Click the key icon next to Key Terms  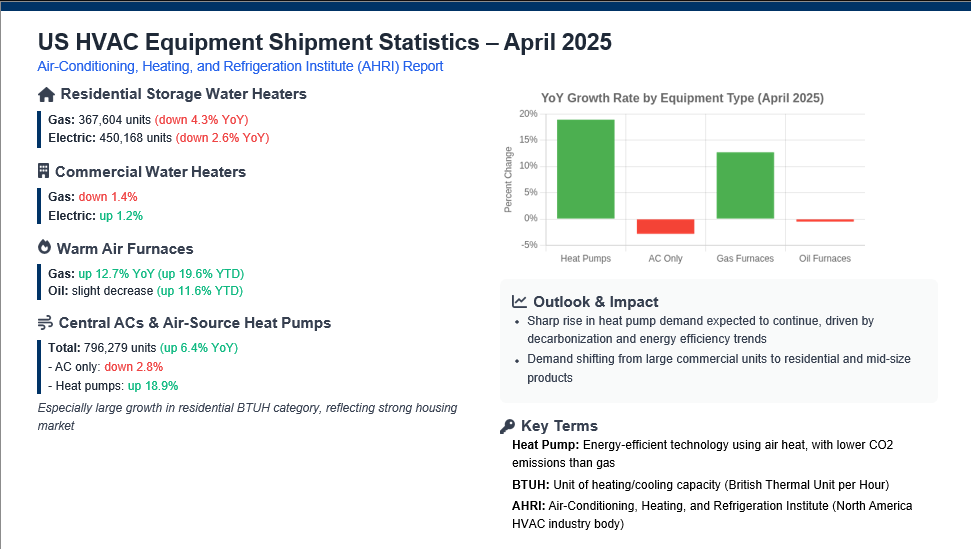pos(507,426)
